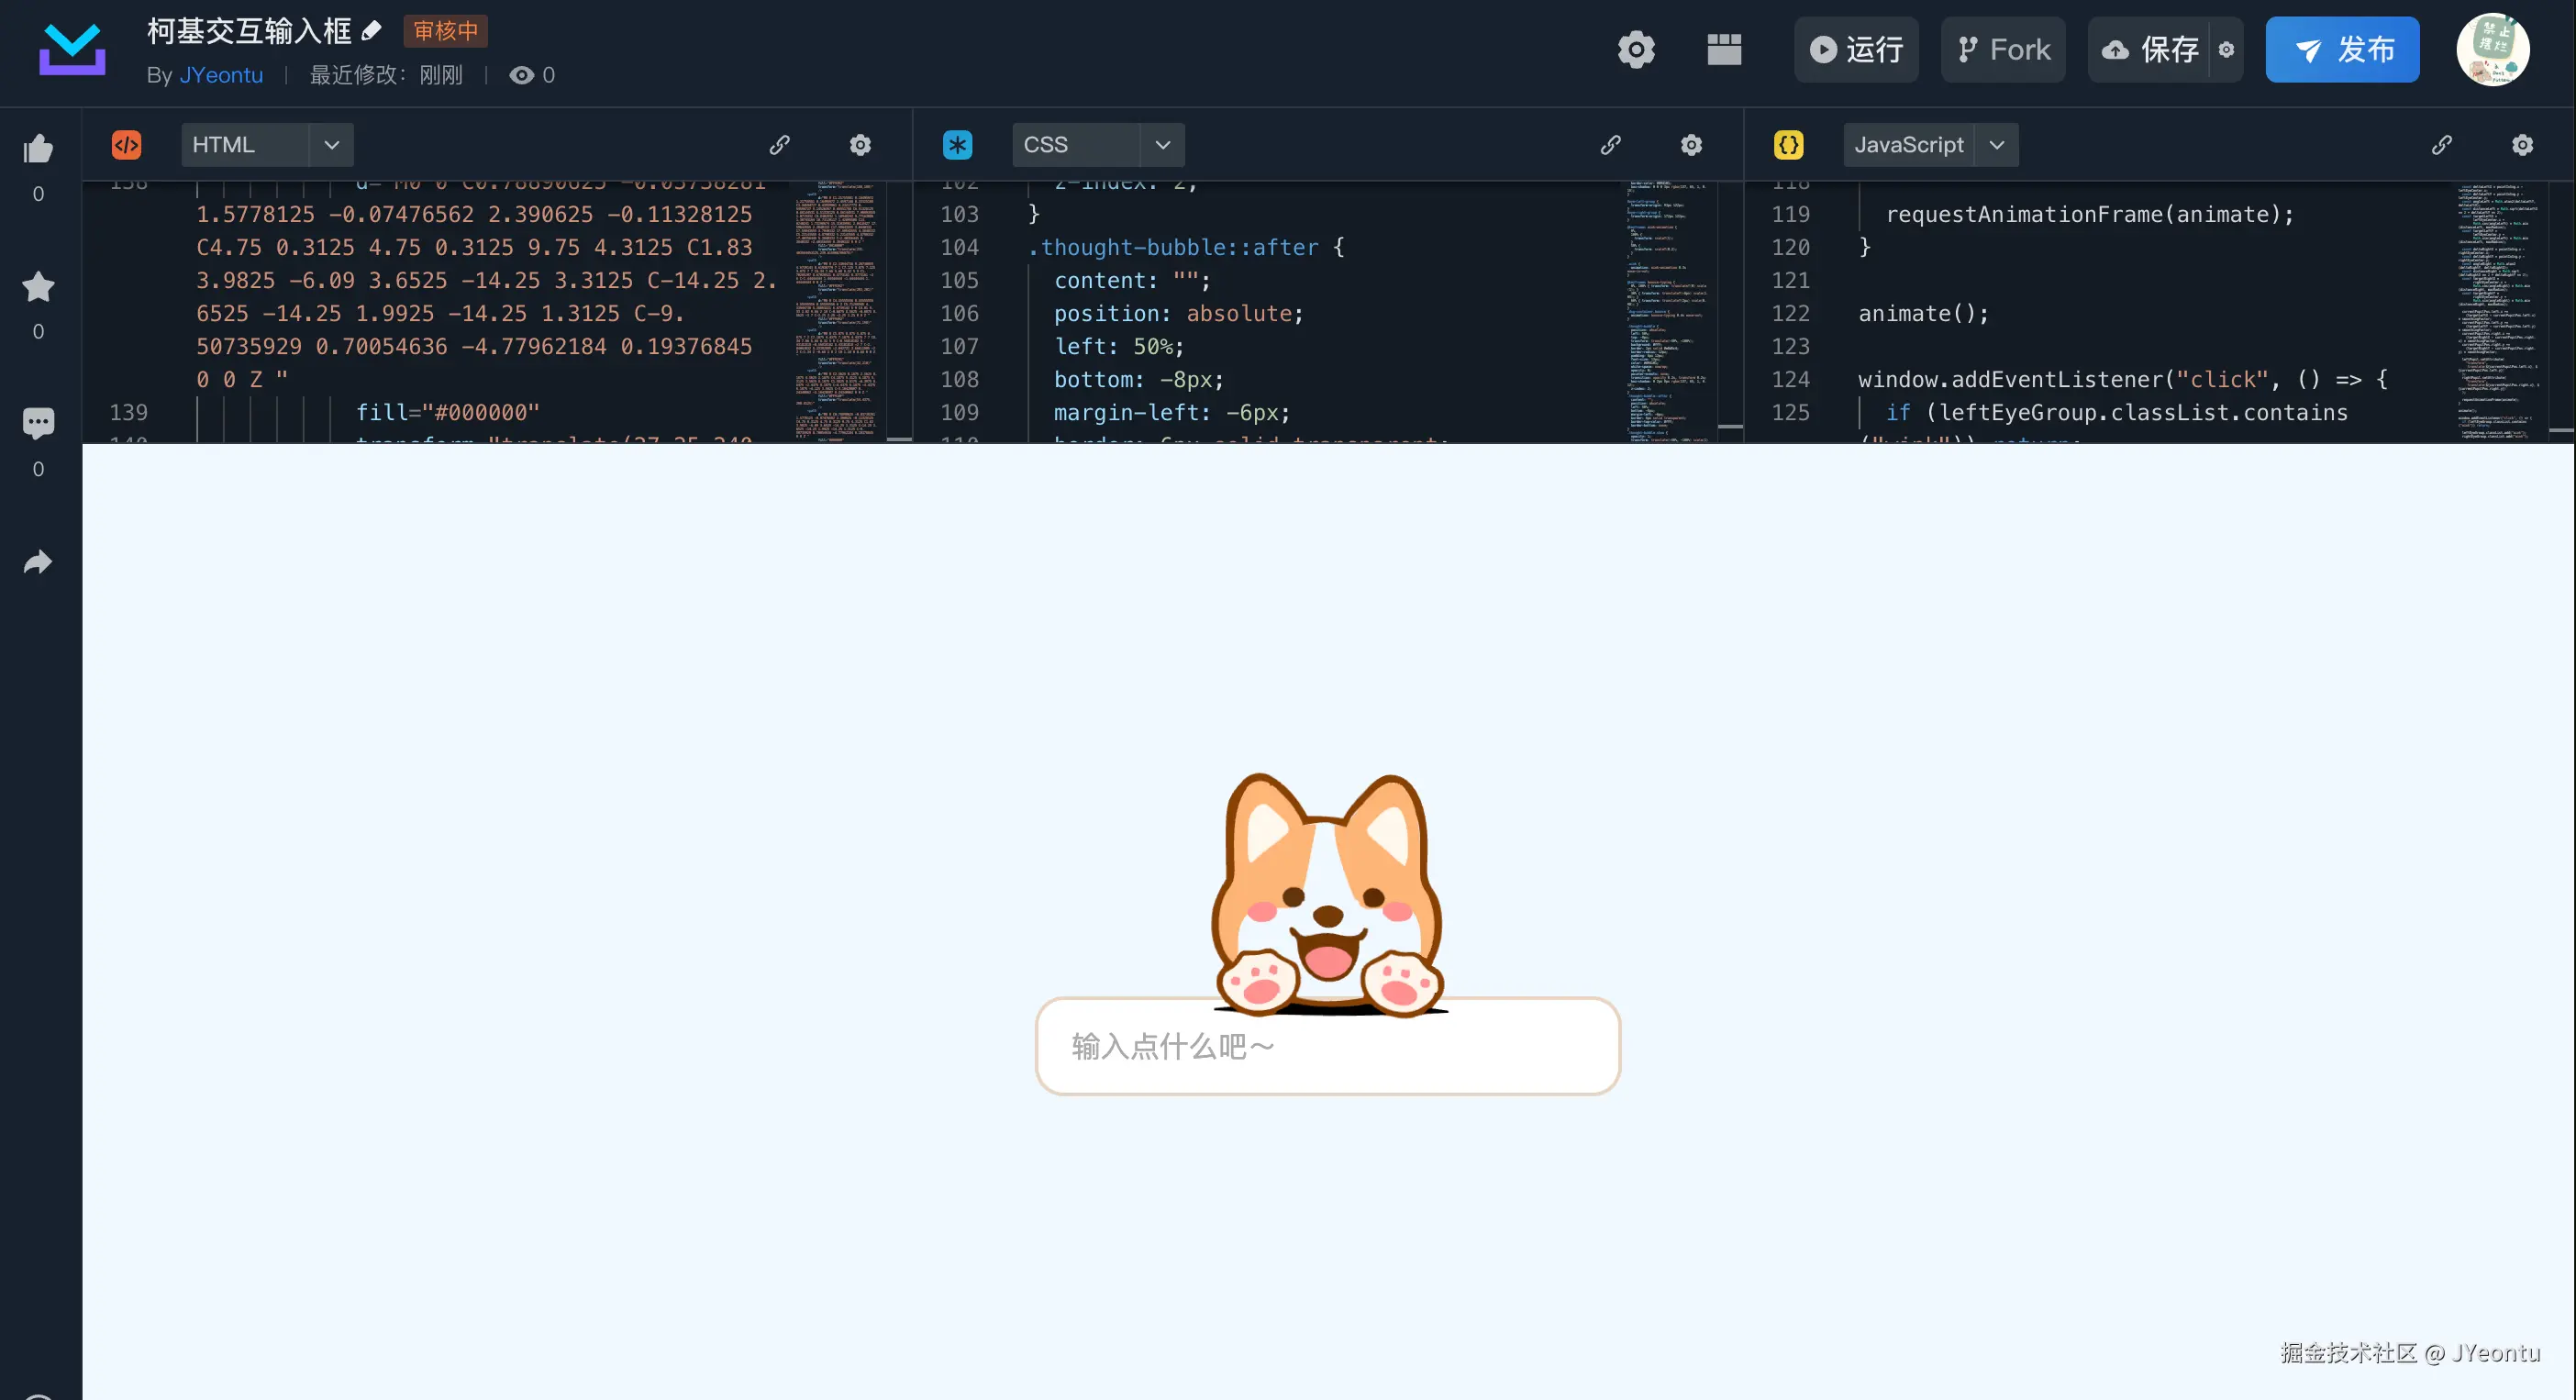Open global settings gear in header

(x=1636, y=49)
